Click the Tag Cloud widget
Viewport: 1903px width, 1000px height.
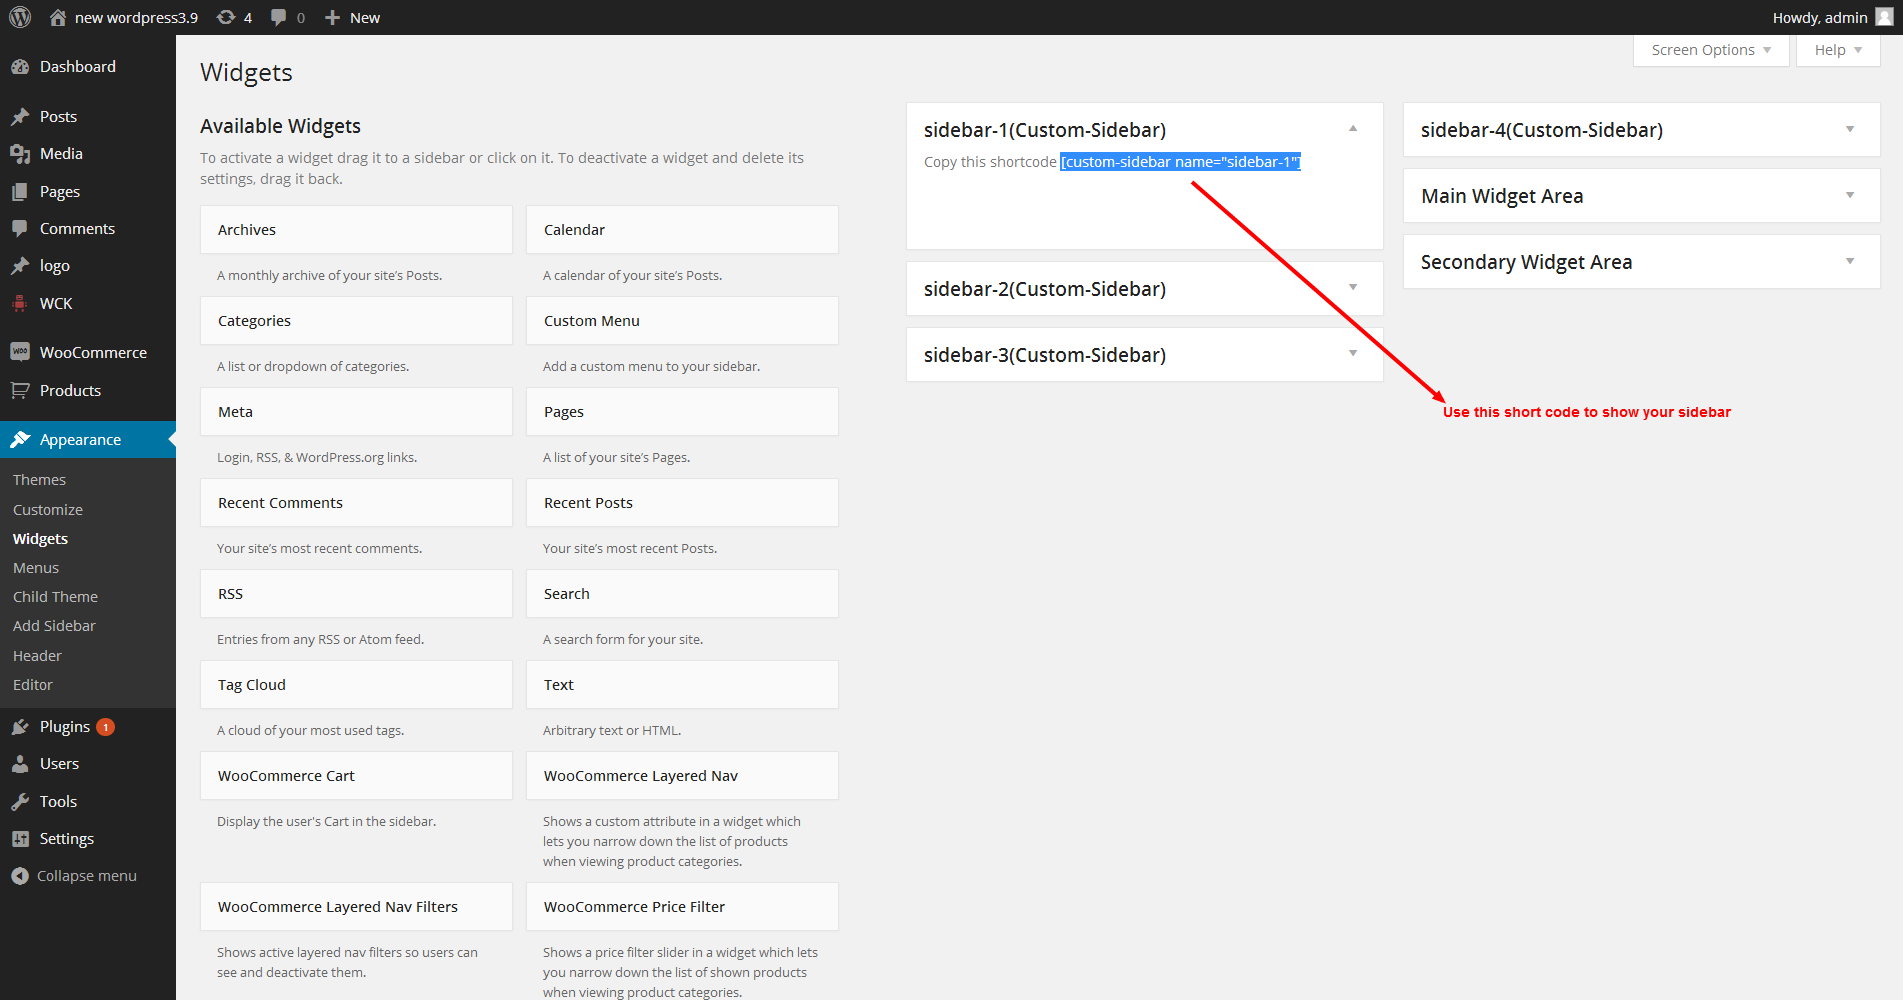[x=356, y=685]
